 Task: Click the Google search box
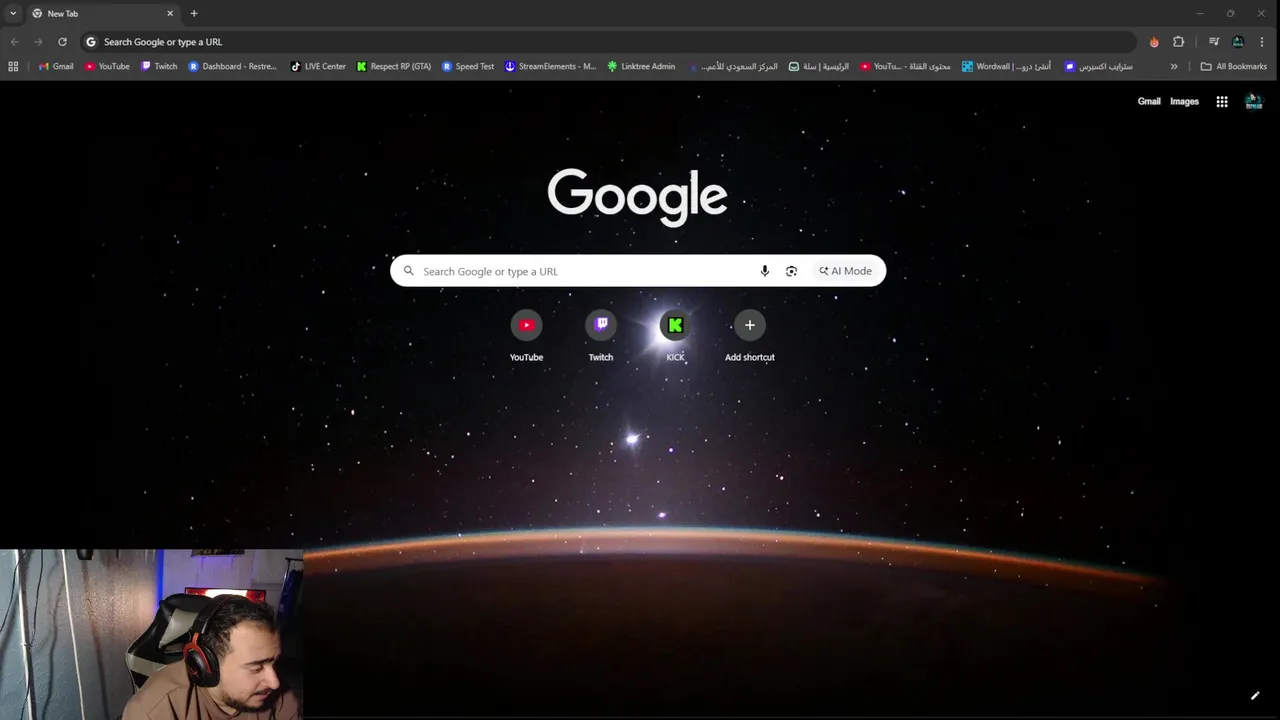point(638,271)
